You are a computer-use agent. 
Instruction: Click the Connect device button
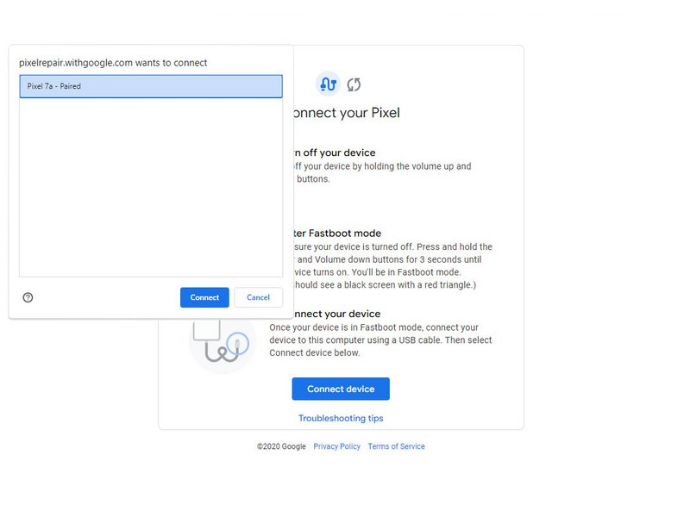340,389
